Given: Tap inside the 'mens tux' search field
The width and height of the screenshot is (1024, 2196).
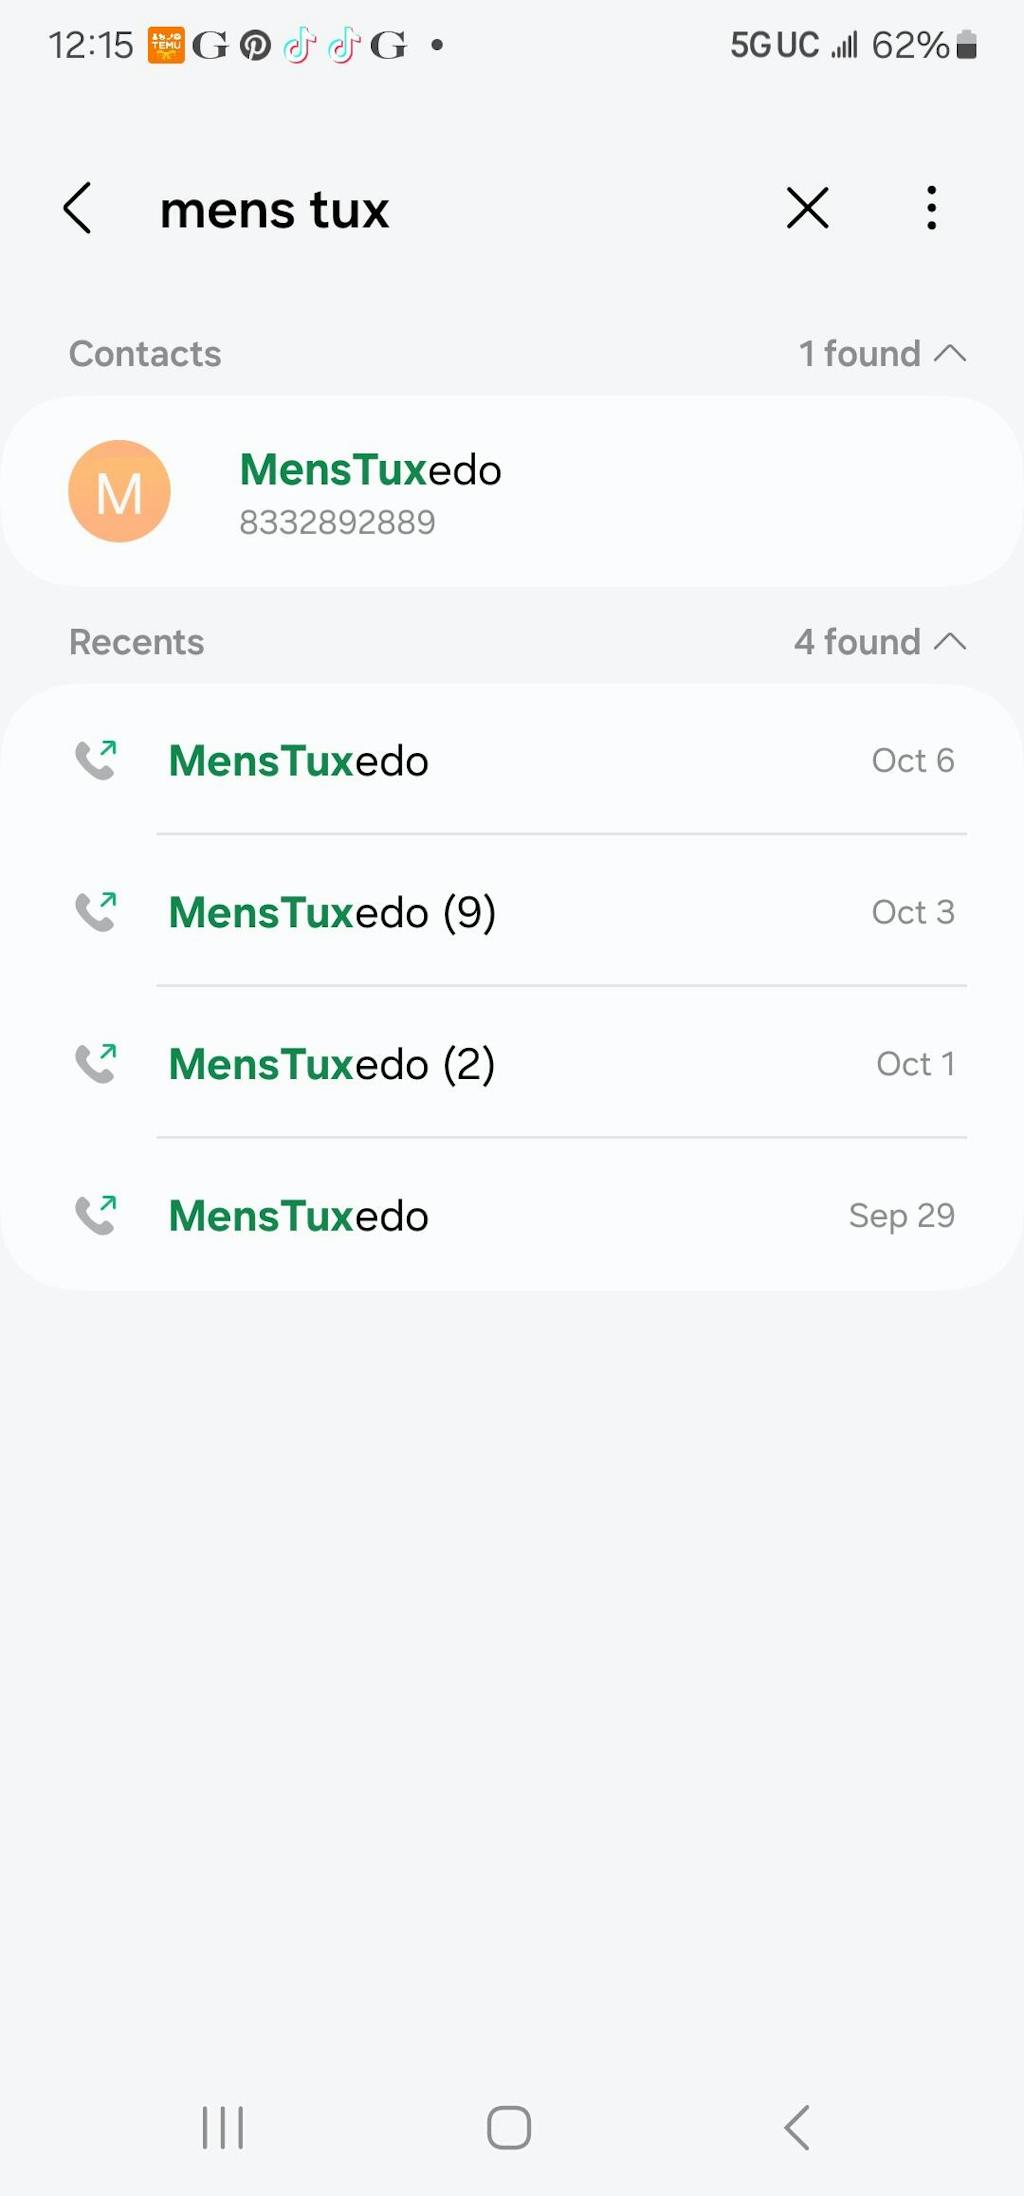Looking at the screenshot, I should [x=450, y=210].
